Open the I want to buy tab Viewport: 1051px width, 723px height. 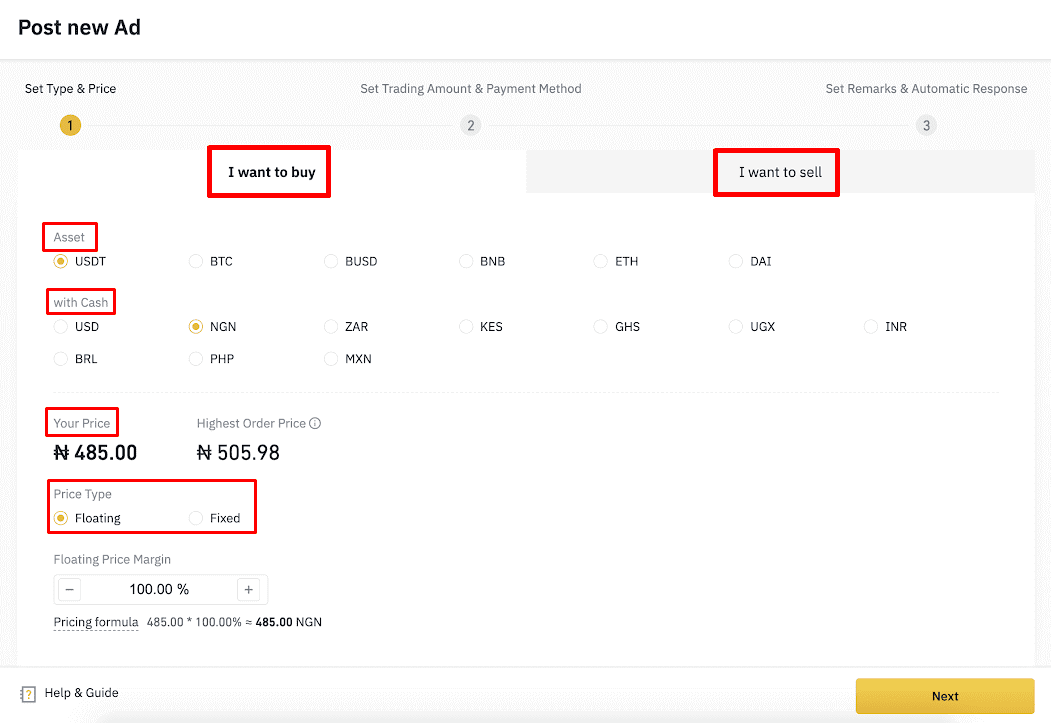(271, 172)
